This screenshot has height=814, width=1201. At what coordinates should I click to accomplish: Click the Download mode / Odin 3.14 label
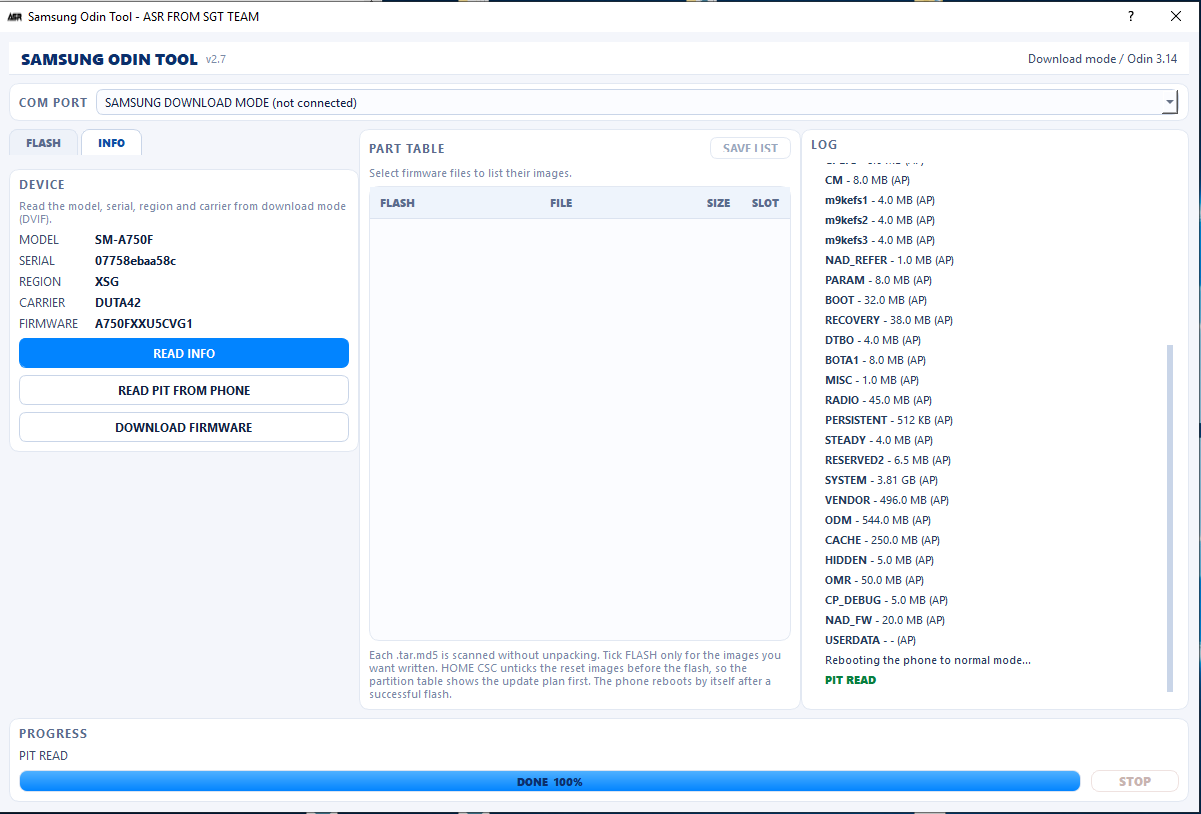[1102, 59]
